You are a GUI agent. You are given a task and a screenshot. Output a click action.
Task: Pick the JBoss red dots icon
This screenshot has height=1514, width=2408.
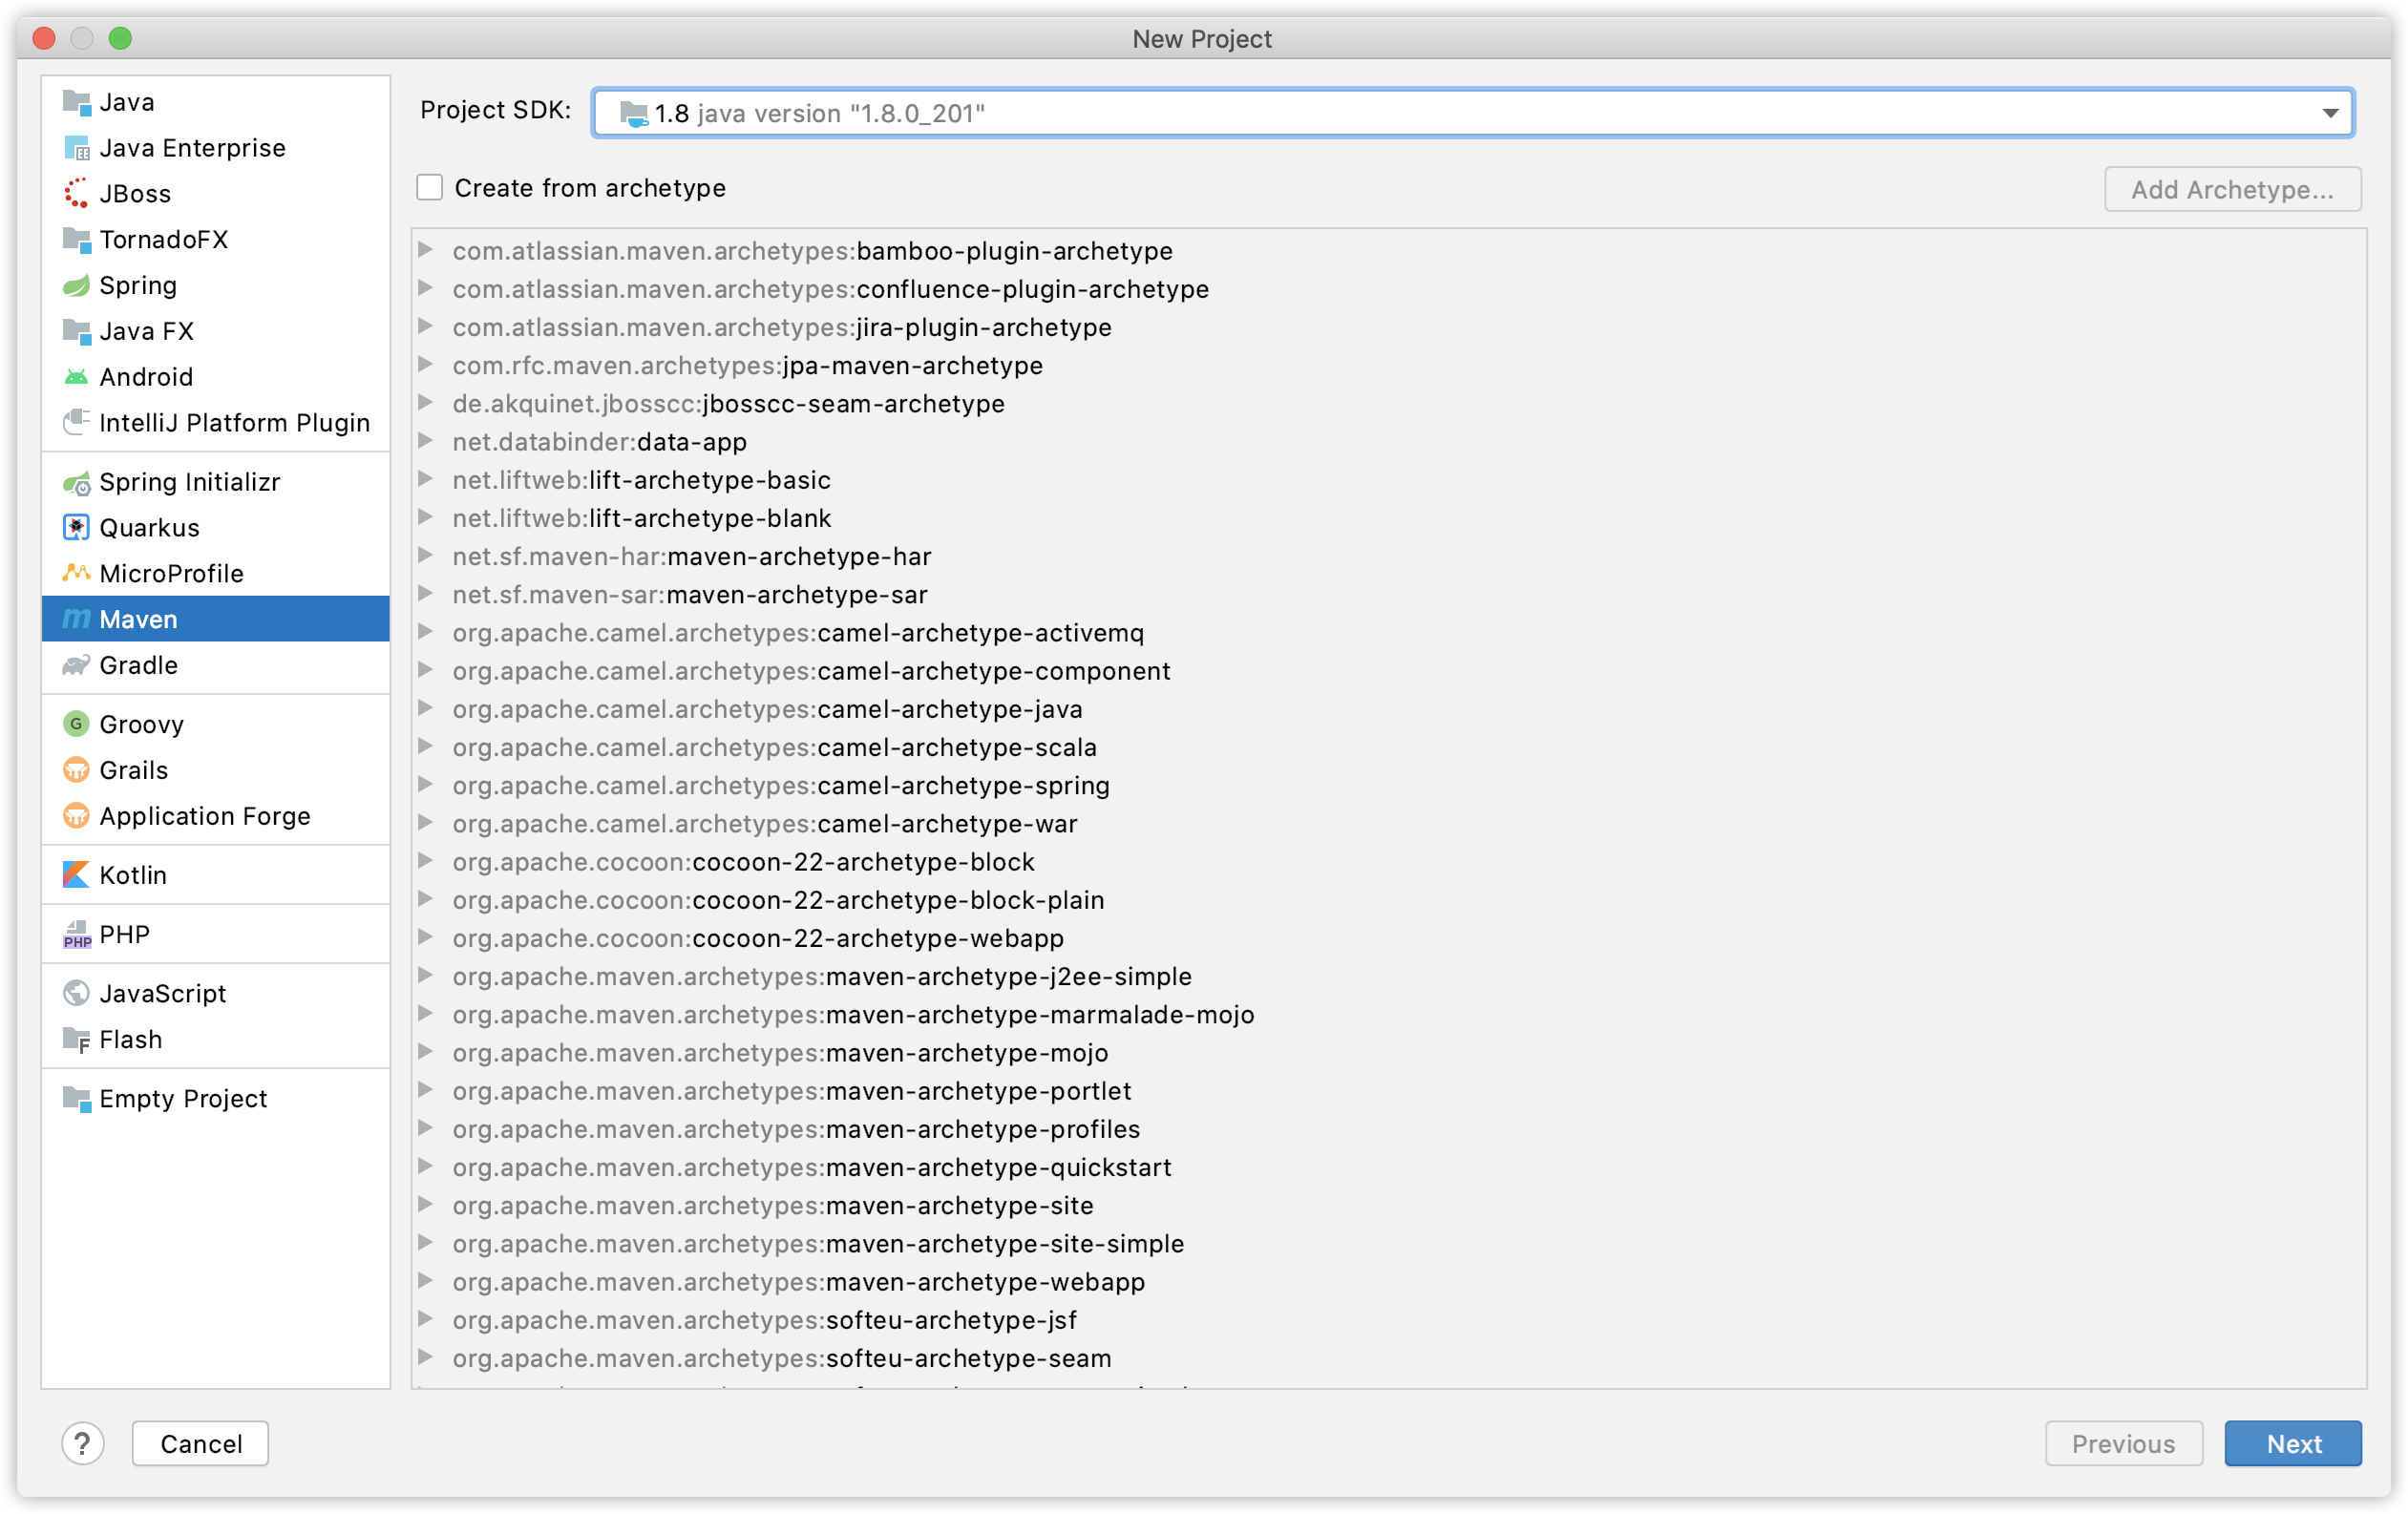tap(77, 194)
